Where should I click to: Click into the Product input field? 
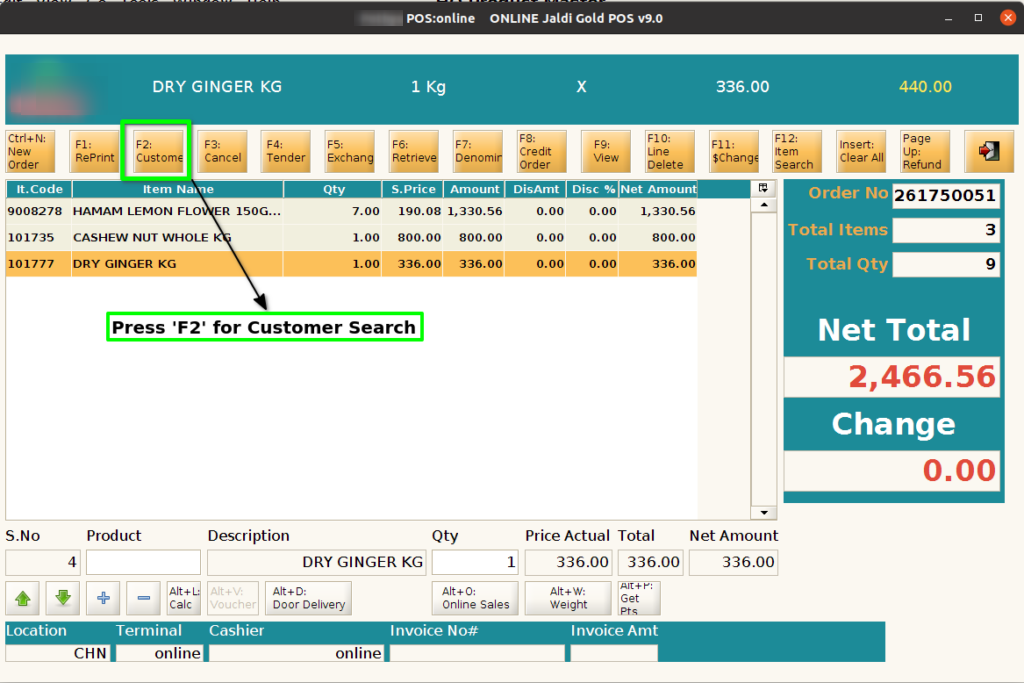(143, 562)
